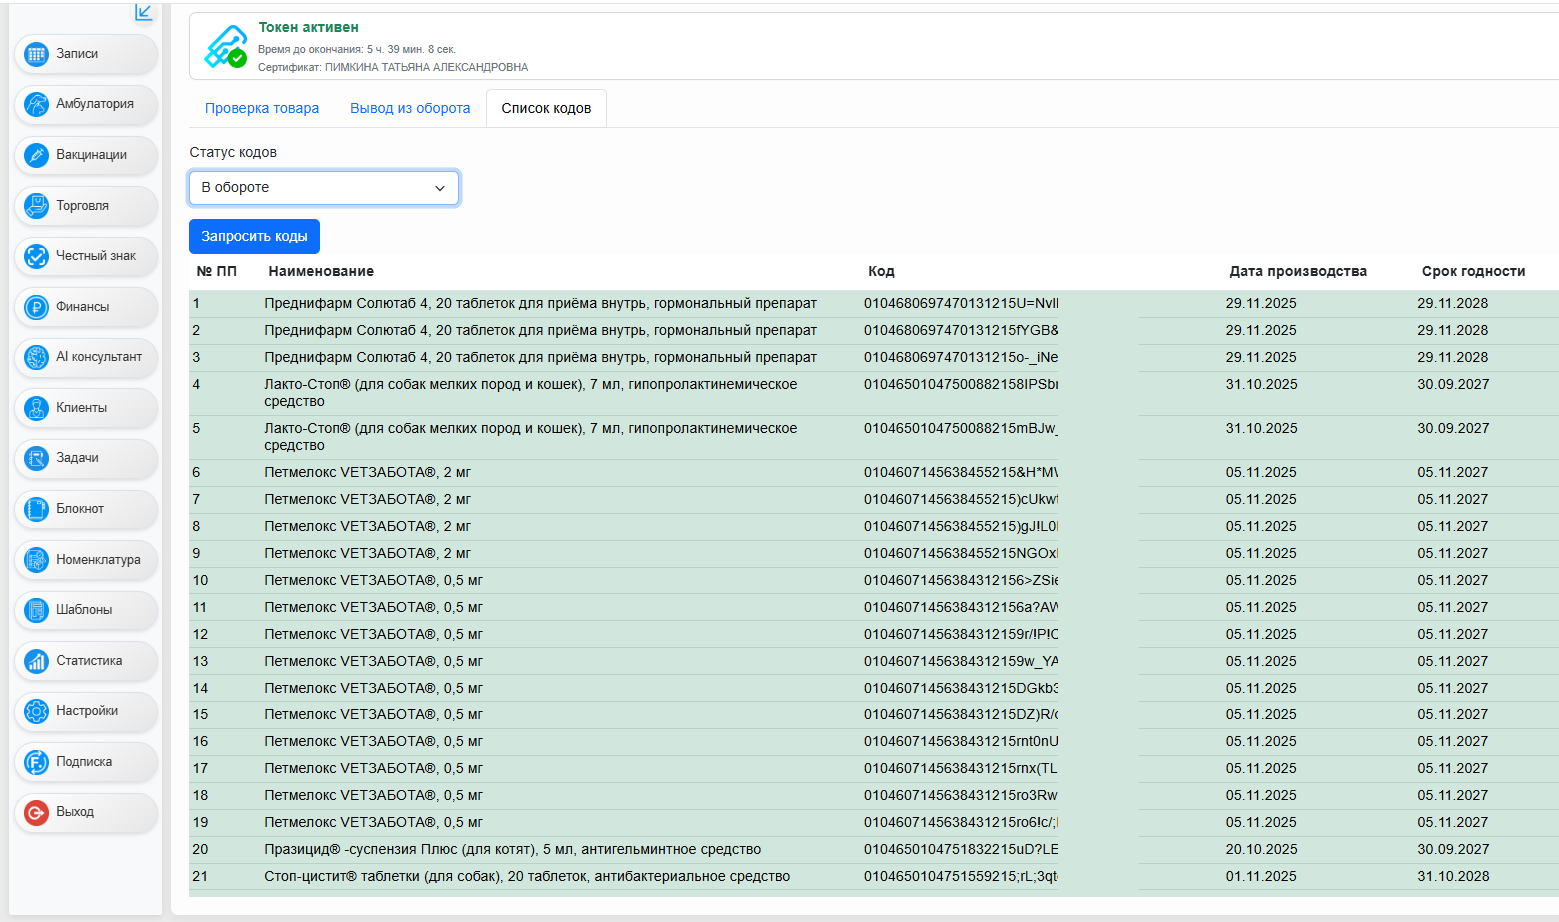
Task: Expand the Статус кодов dropdown
Action: click(x=324, y=188)
